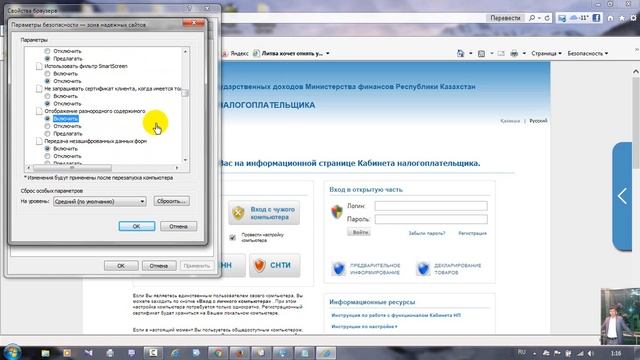Screen dimensions: 640x360
Task: Expand Литва хочет favorites bar item arrow
Action: pyautogui.click(x=328, y=53)
